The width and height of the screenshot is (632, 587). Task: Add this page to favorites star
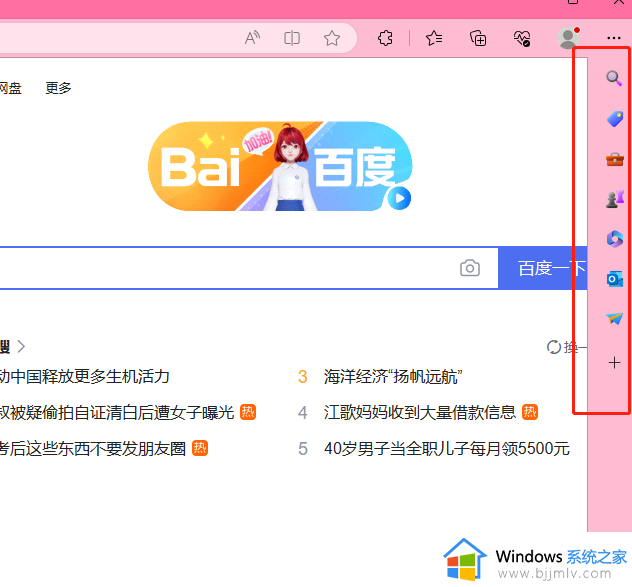[x=332, y=38]
